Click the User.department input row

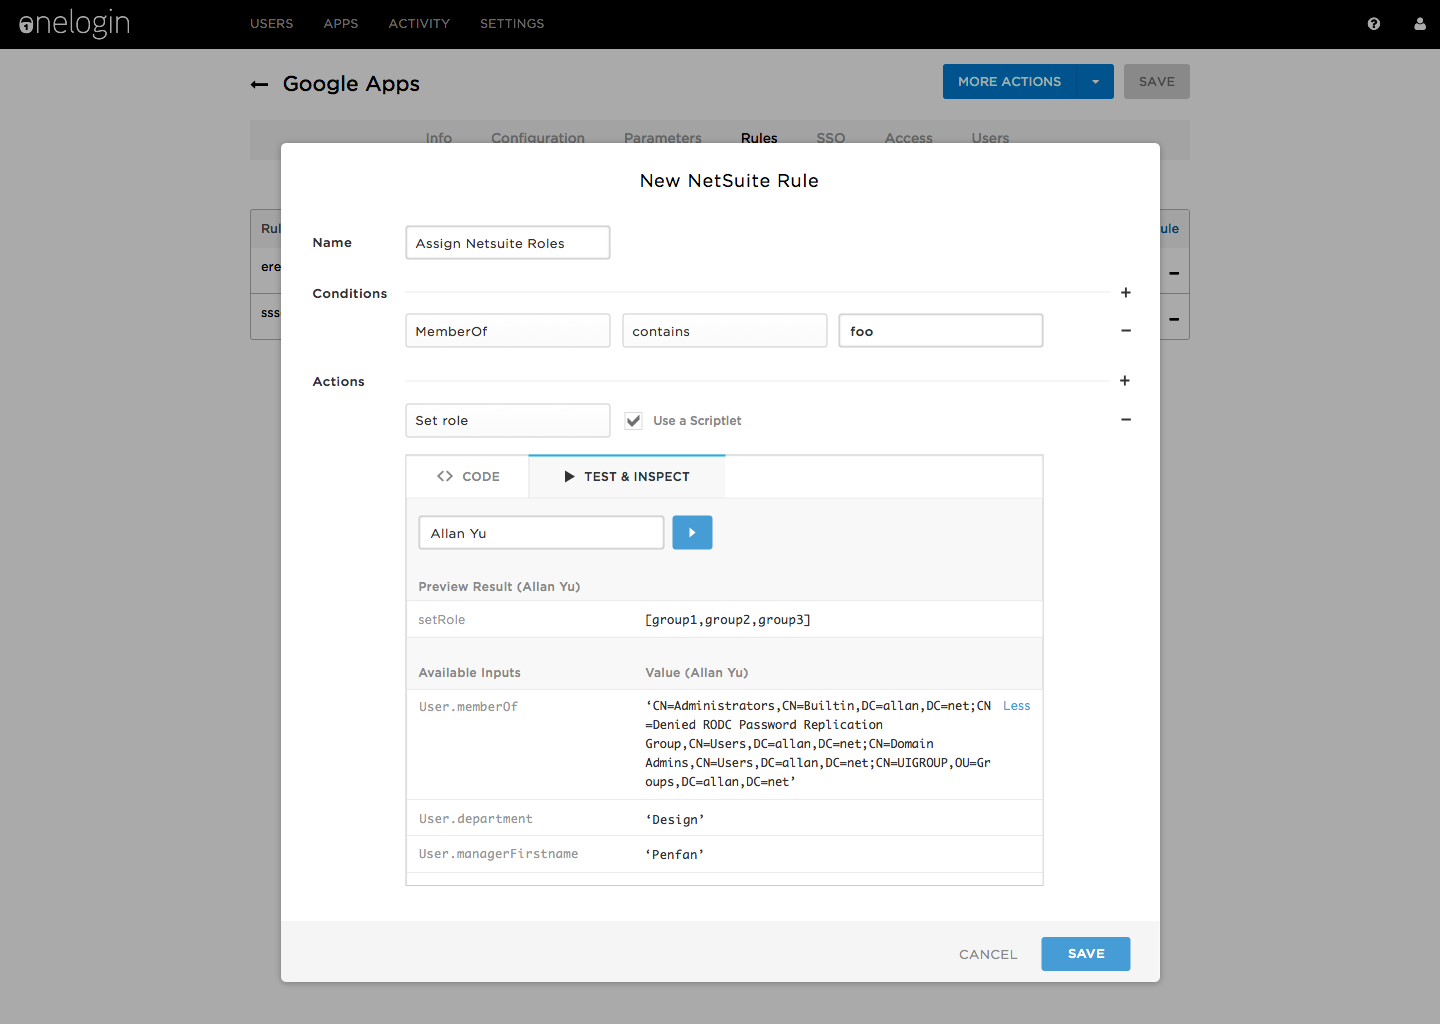pos(724,818)
